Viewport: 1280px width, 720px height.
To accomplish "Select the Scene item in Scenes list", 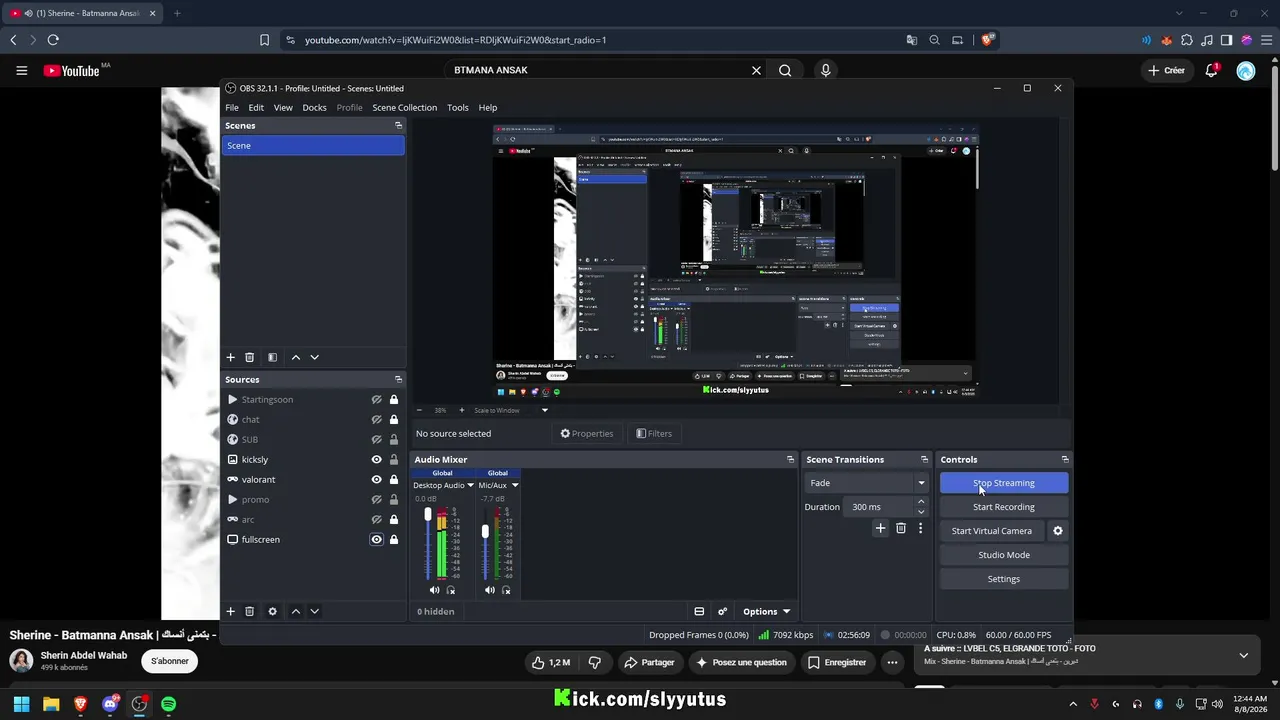I will pos(313,145).
